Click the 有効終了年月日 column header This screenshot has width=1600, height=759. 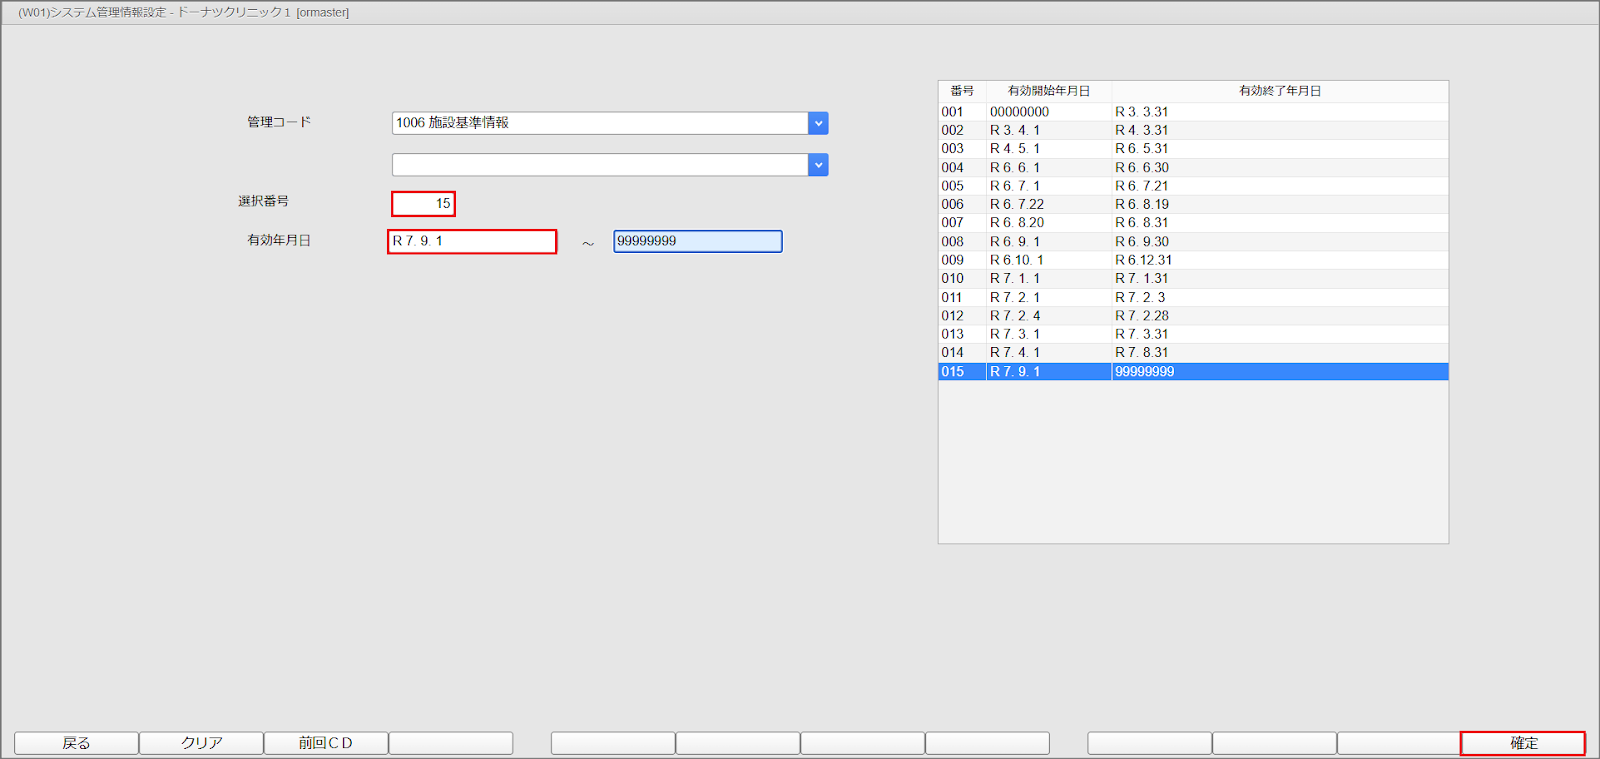(1279, 91)
